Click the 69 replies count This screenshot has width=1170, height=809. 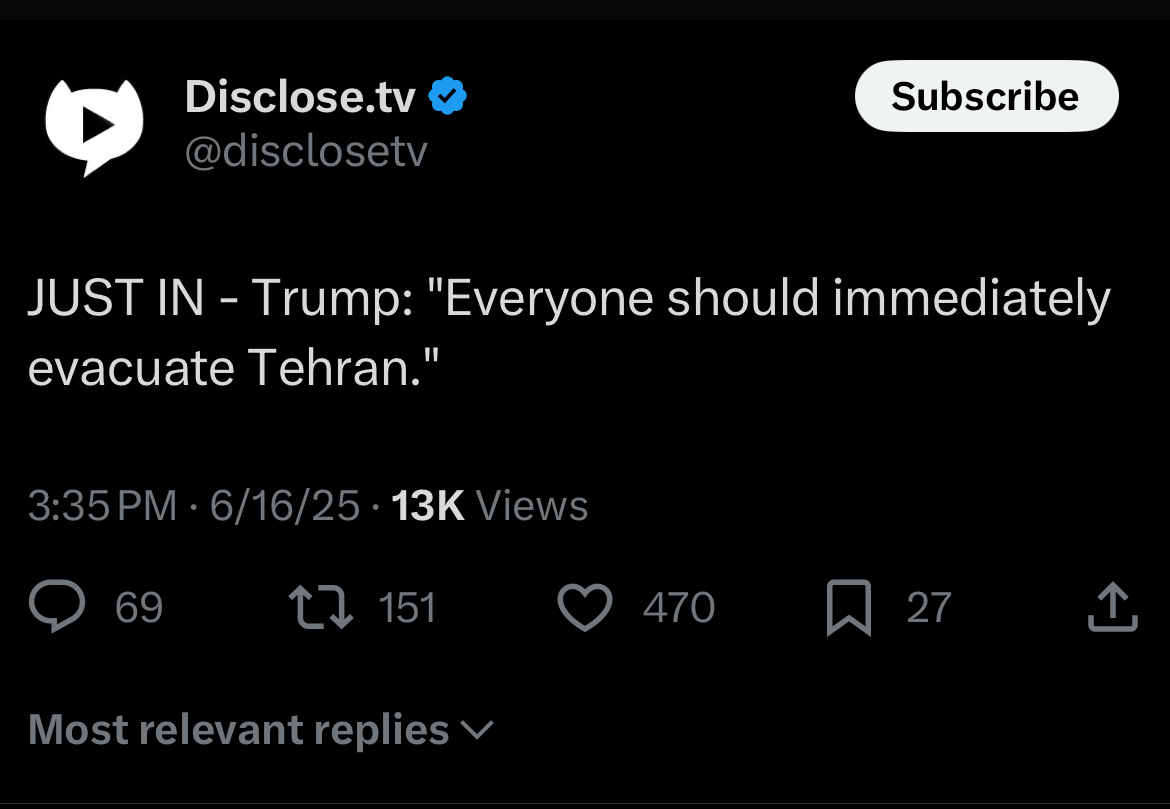pyautogui.click(x=139, y=608)
